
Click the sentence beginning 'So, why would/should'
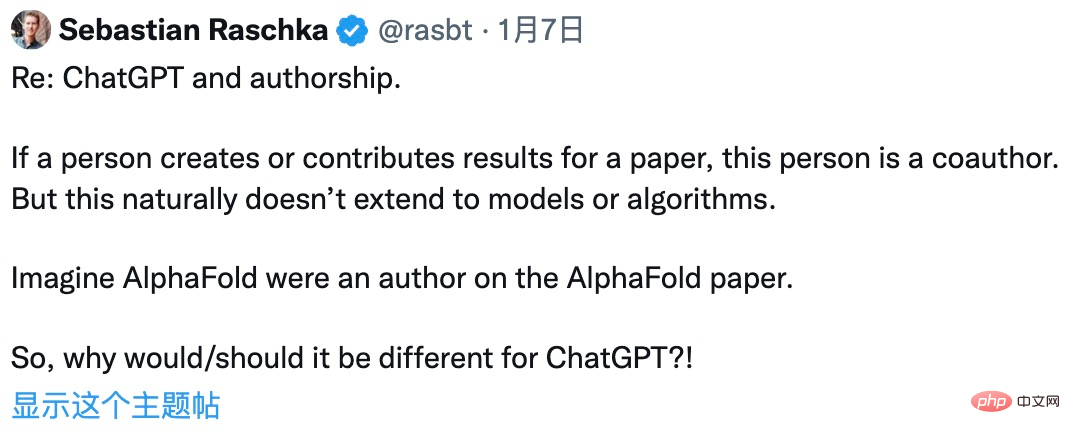click(x=352, y=360)
